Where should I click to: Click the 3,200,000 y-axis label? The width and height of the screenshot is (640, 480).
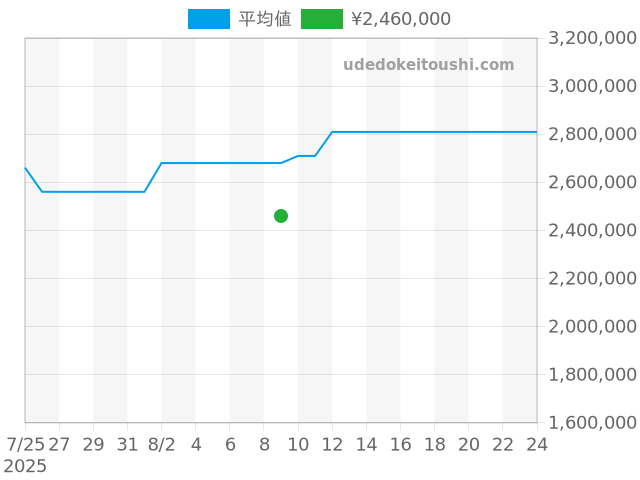(593, 38)
